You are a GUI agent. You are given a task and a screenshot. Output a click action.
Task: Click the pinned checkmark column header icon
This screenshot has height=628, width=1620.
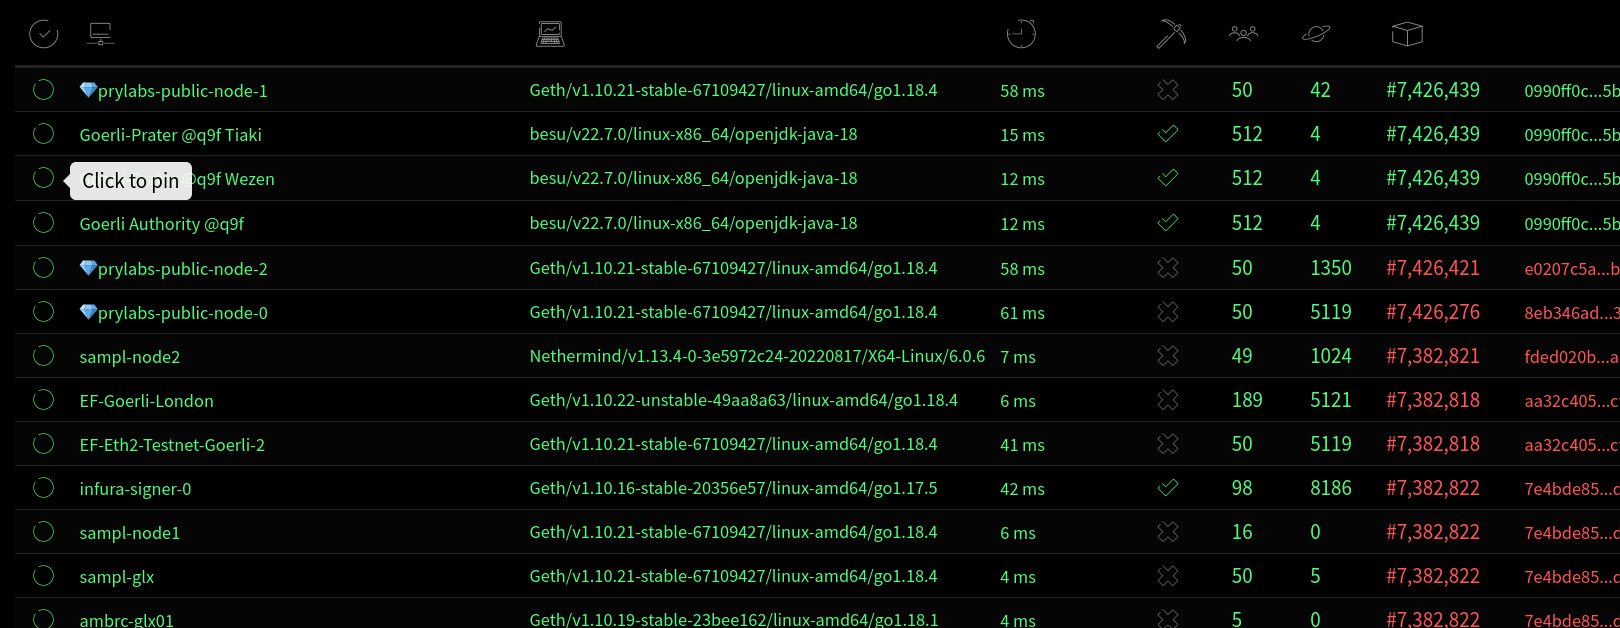click(43, 35)
